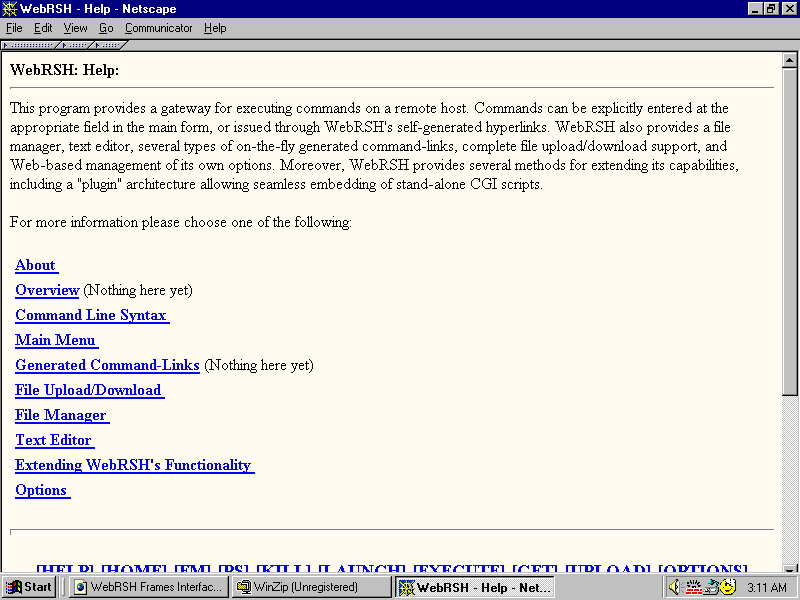This screenshot has width=800, height=600.
Task: Click "(Nothing here yet)" beside Generated Command-Links
Action: tap(259, 365)
